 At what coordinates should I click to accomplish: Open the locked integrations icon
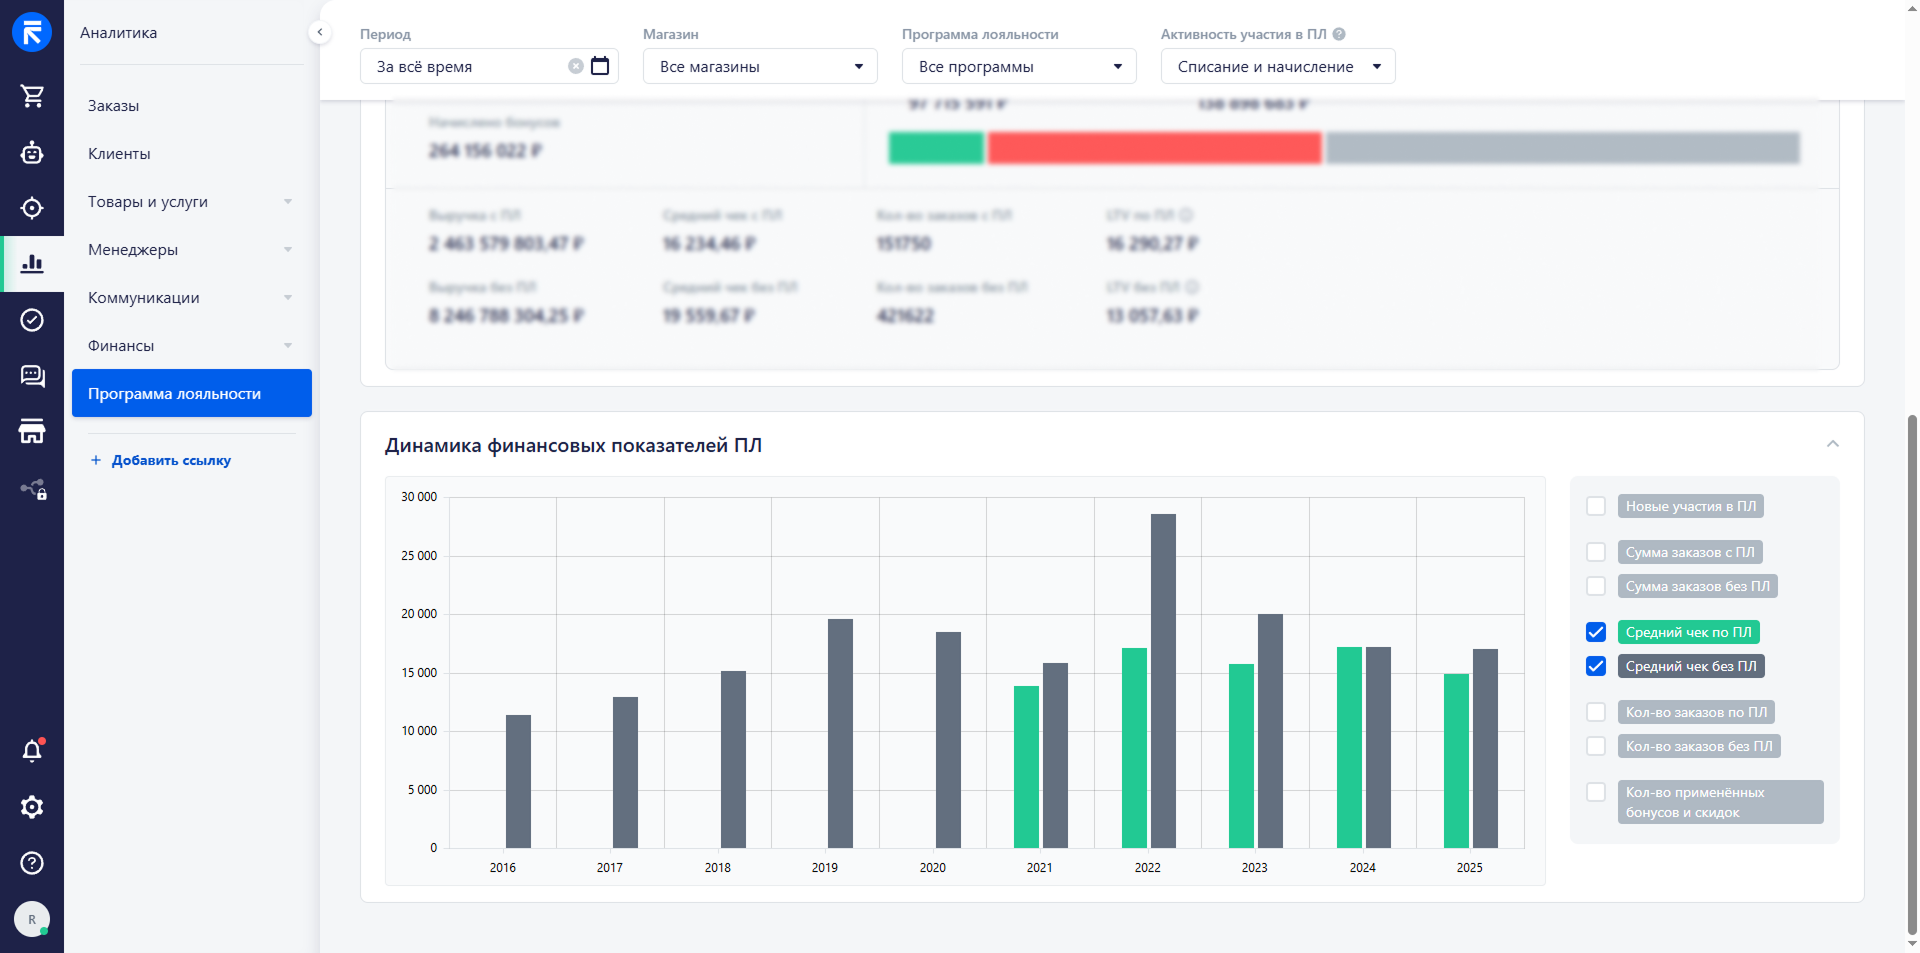33,489
